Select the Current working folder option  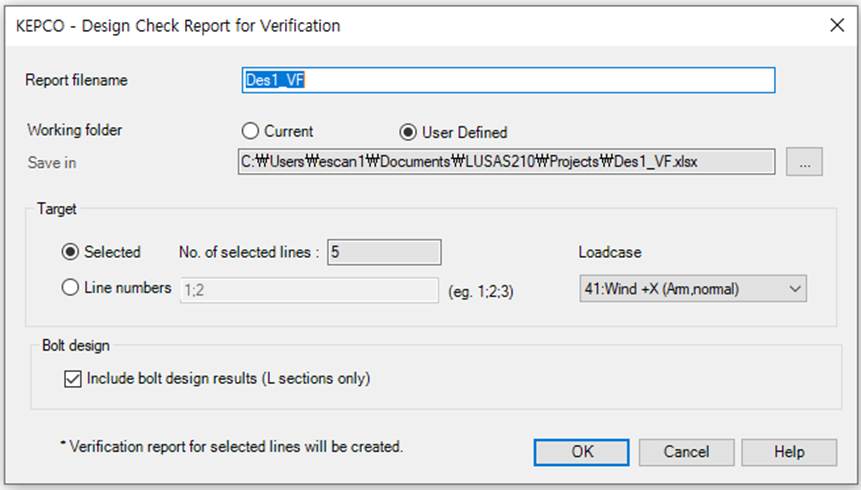coord(249,132)
